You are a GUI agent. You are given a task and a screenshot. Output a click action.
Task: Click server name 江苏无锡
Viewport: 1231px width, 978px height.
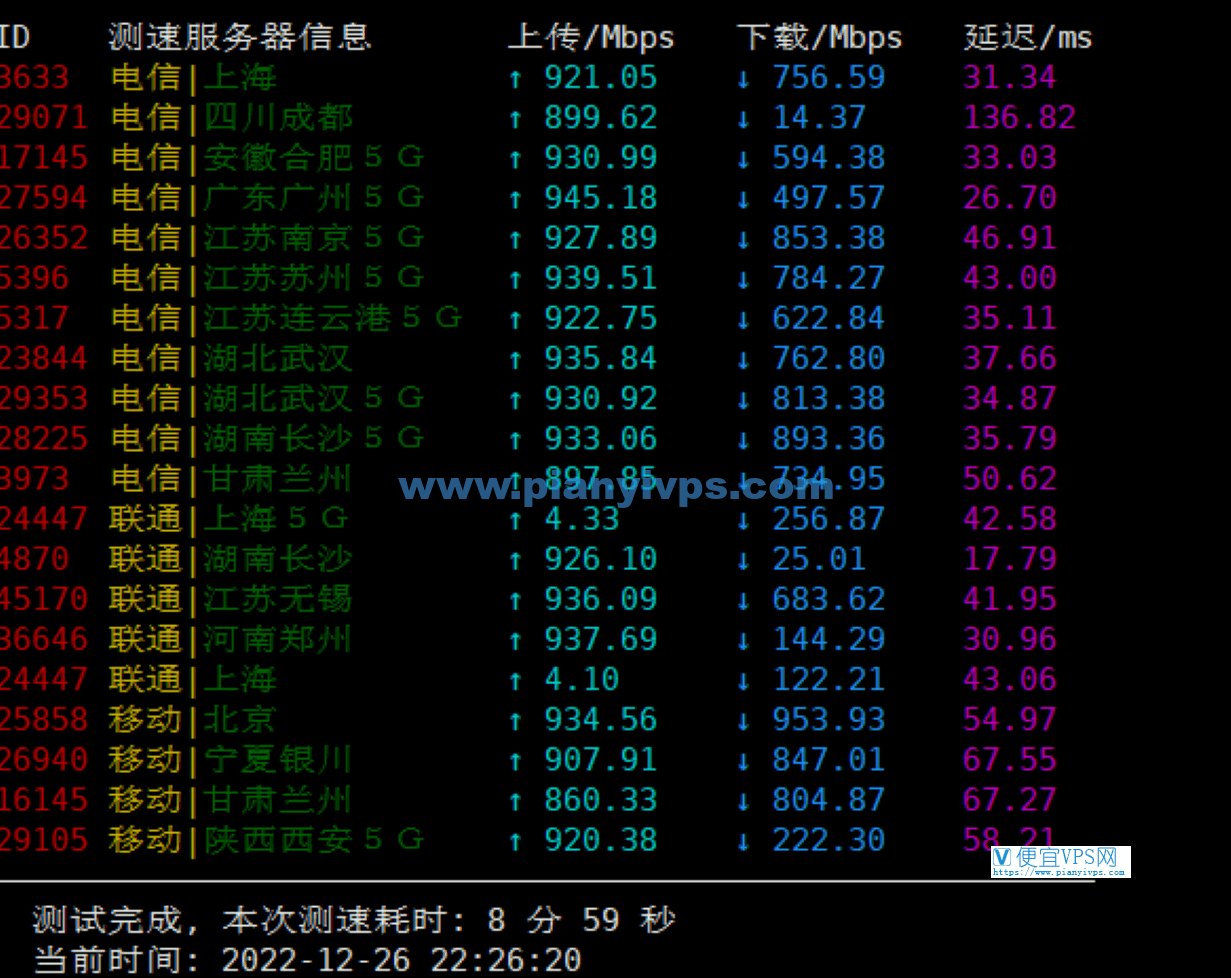[279, 598]
